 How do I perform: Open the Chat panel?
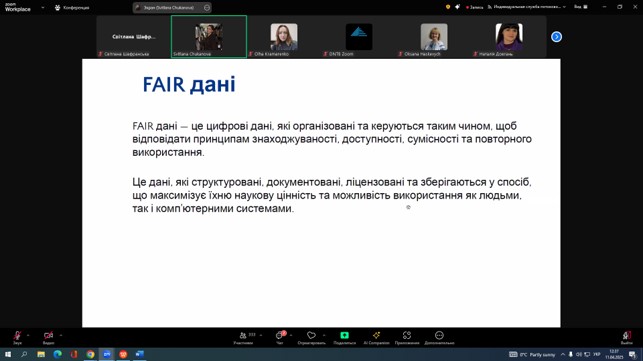[x=280, y=337]
